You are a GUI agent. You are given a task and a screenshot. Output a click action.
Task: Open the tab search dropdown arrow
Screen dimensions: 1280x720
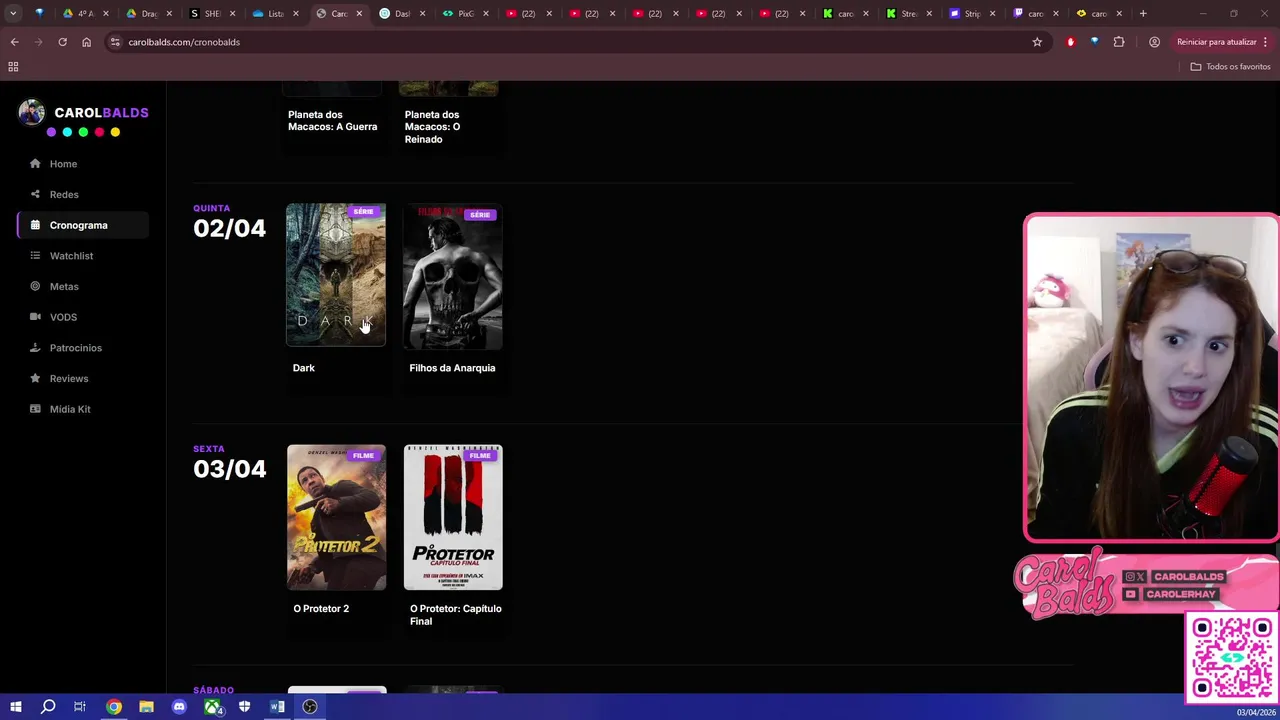(x=13, y=14)
